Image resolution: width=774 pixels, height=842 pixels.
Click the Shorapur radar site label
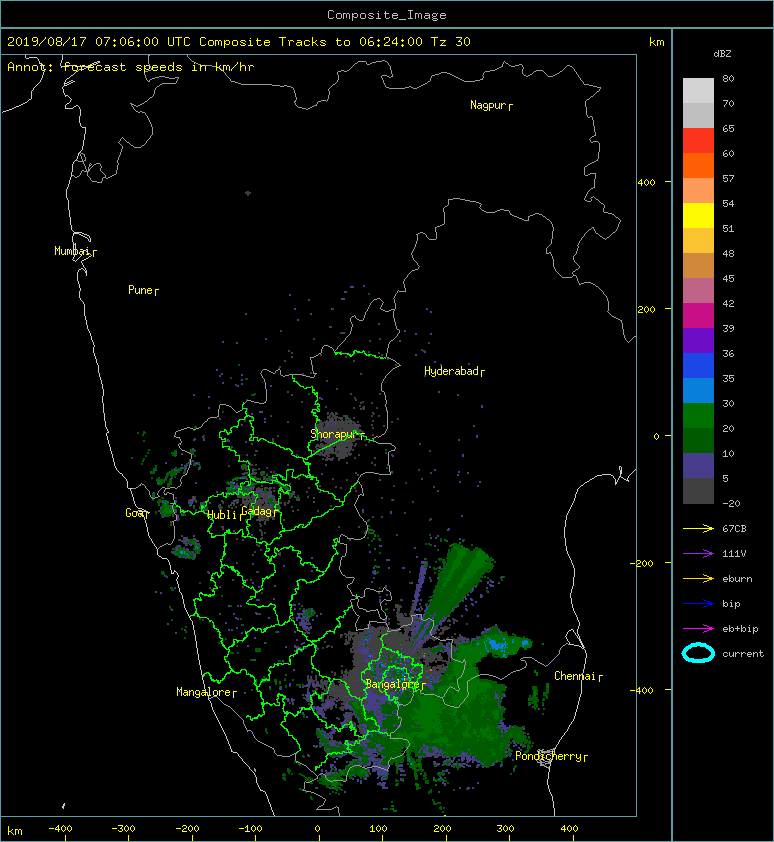coord(334,434)
